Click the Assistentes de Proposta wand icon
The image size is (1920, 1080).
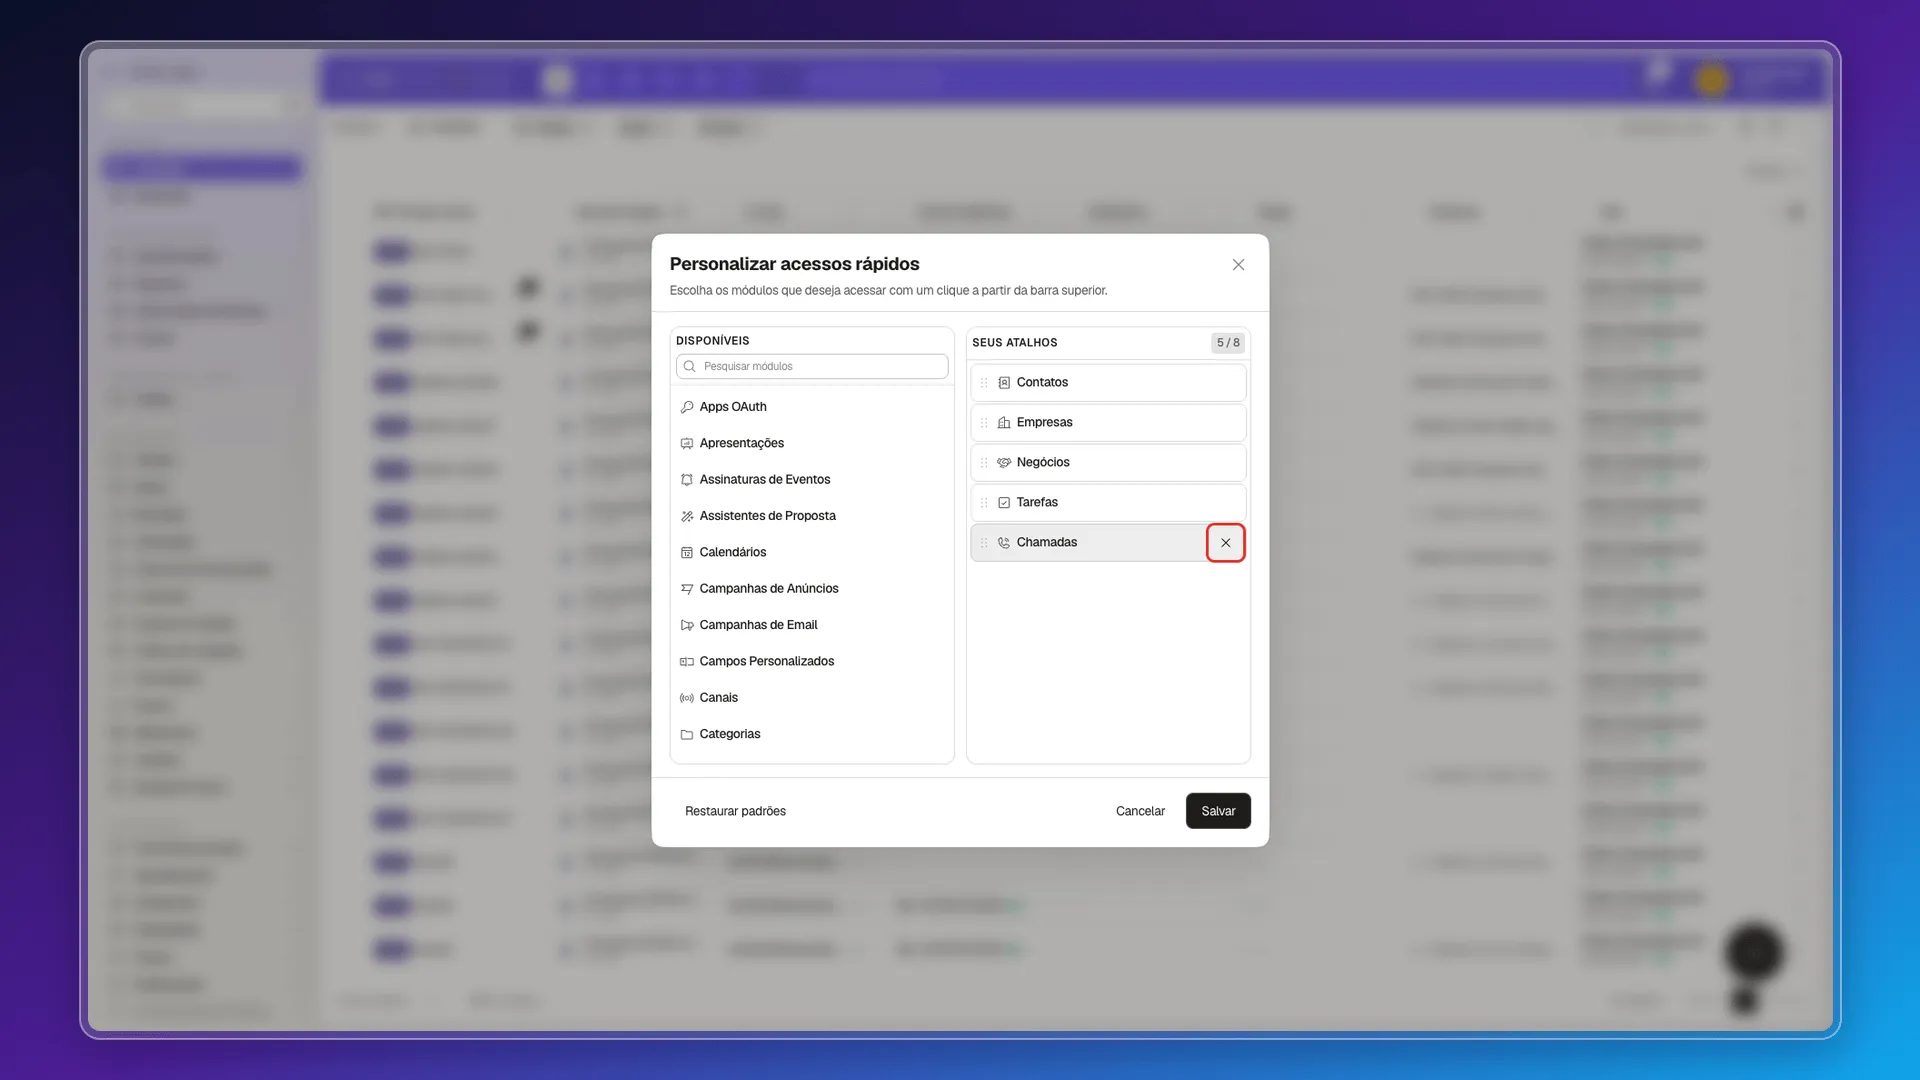point(687,516)
